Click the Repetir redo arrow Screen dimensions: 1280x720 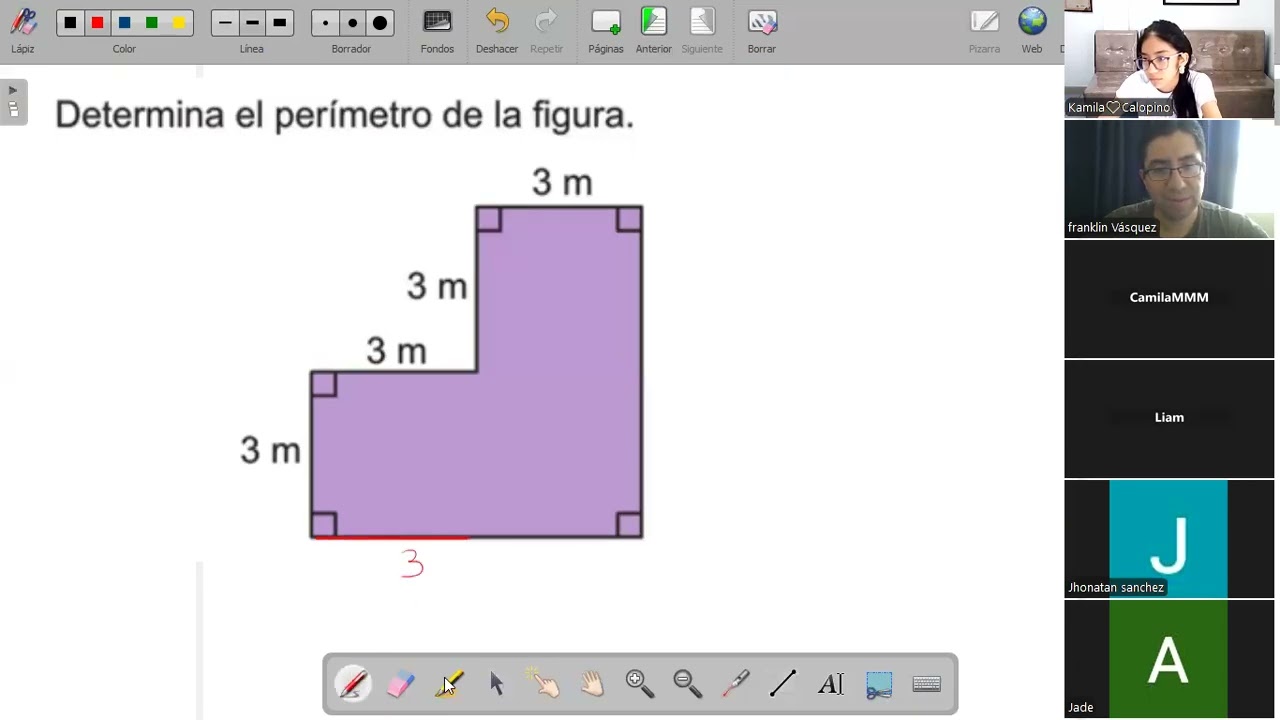pyautogui.click(x=546, y=30)
